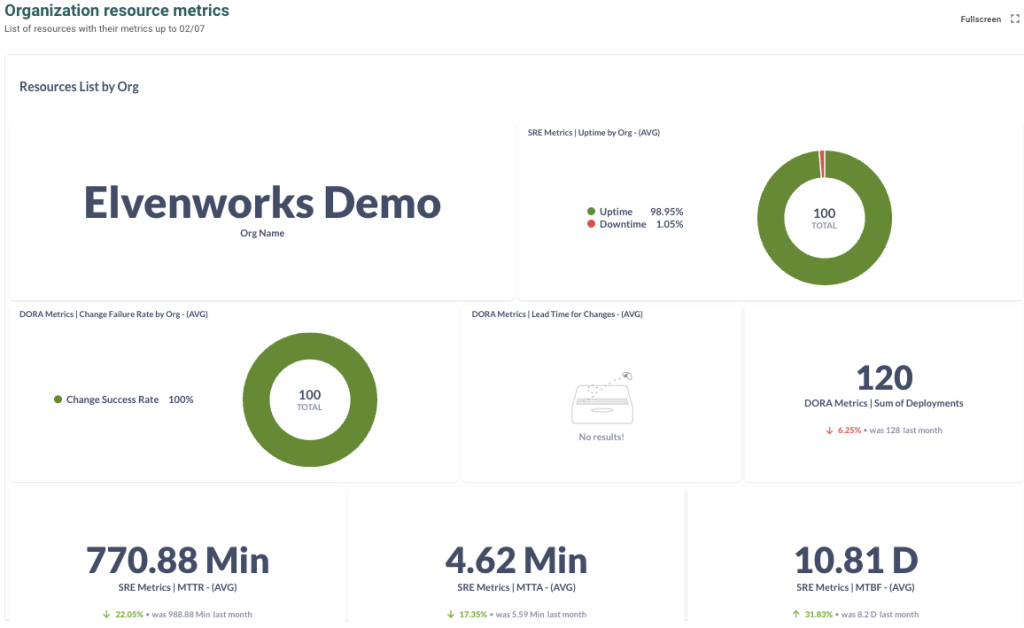Click the DORA Lead Time for Changes title
Screen dimensions: 1024x628
pyautogui.click(x=557, y=314)
